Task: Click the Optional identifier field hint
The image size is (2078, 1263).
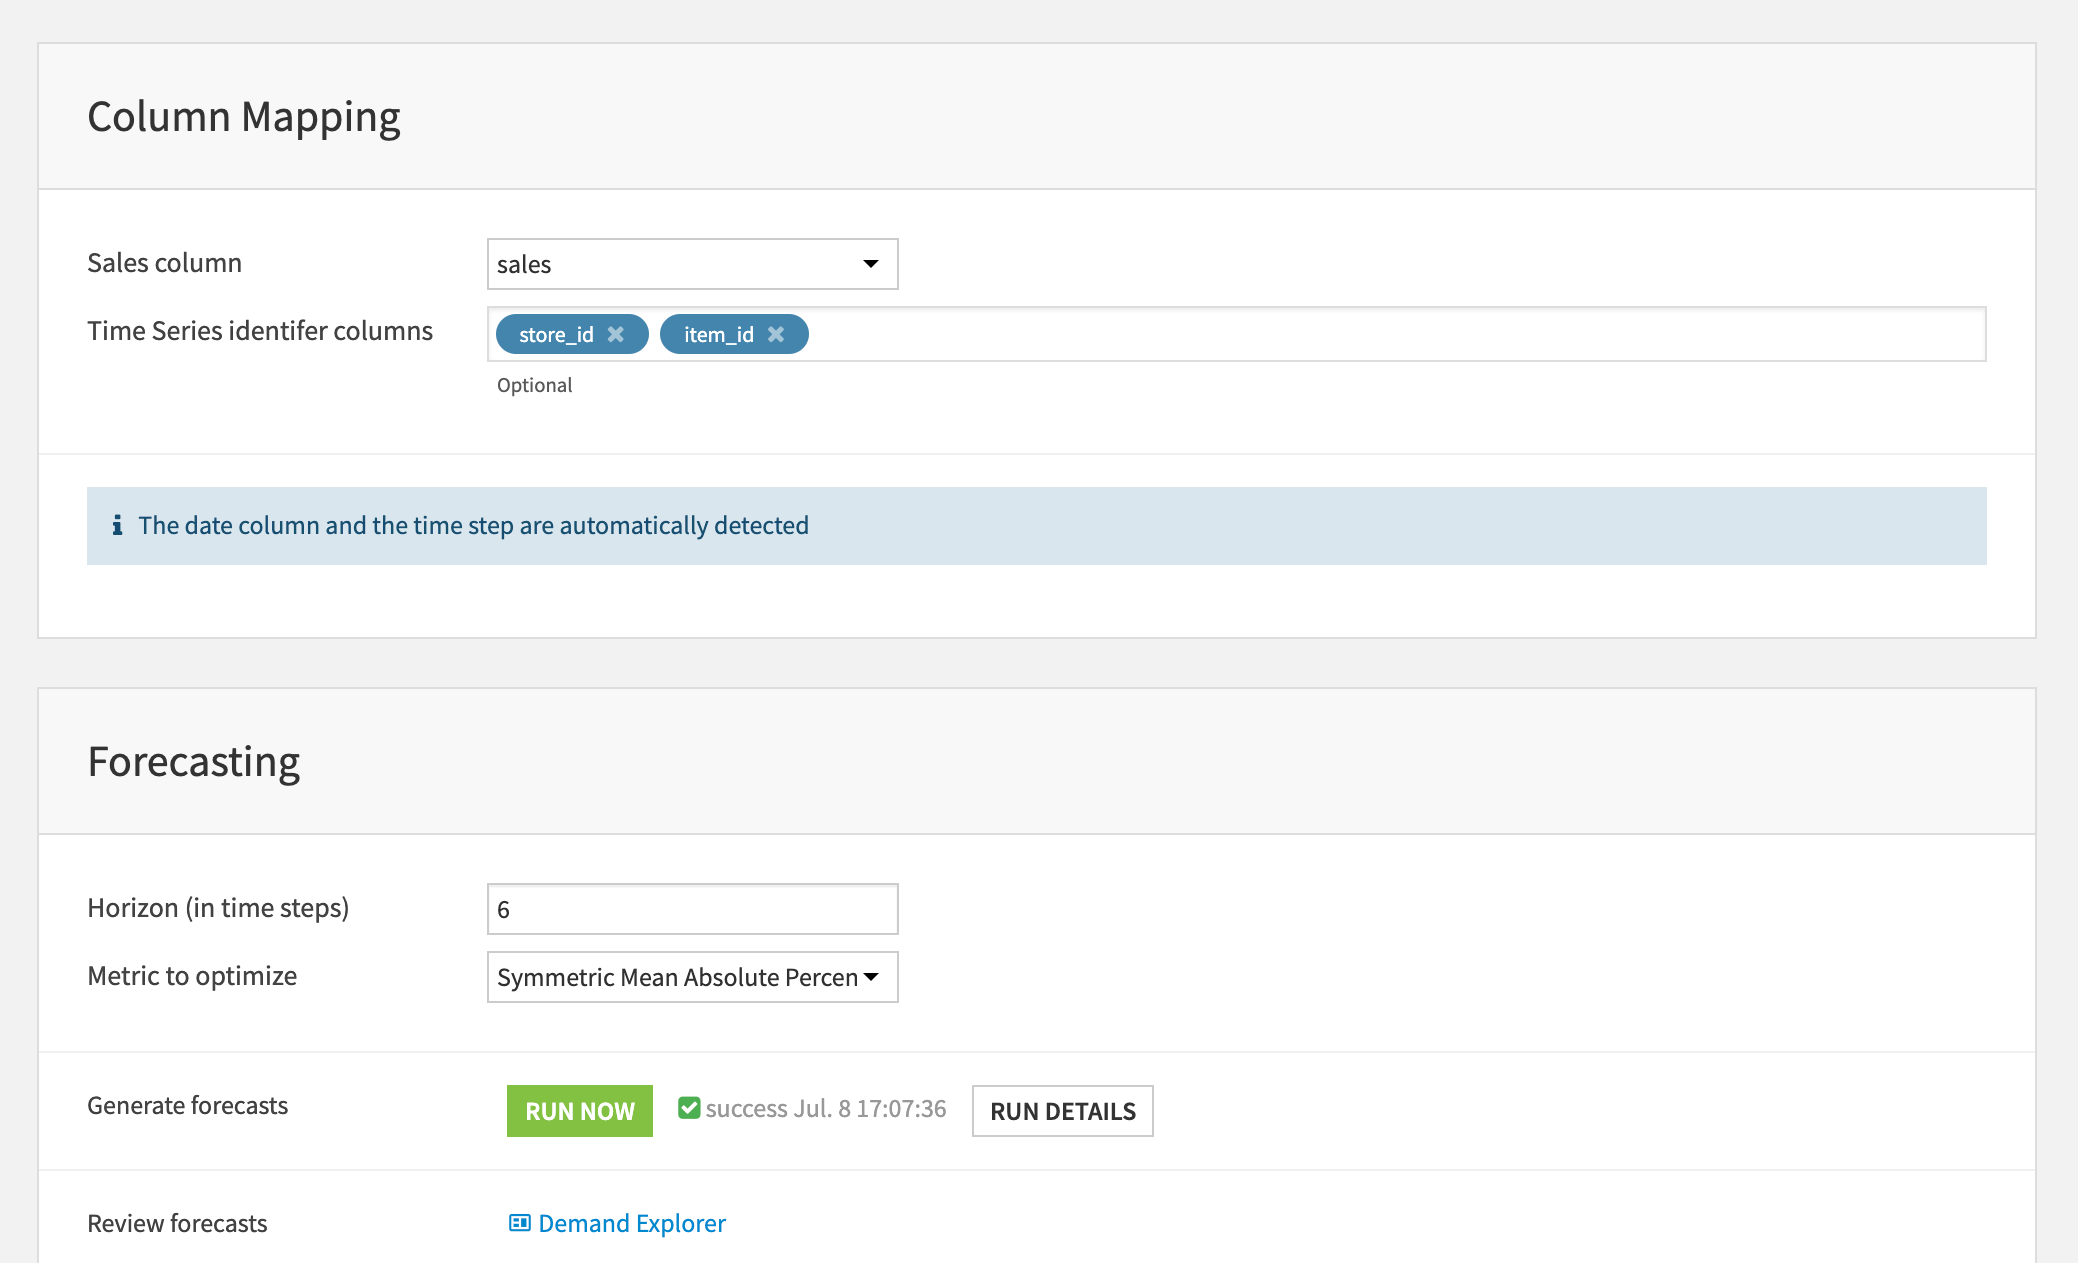Action: coord(535,384)
